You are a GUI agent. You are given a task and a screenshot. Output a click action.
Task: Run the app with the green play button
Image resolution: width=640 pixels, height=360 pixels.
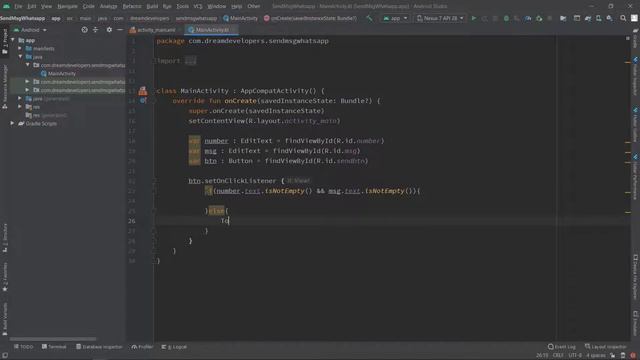[x=473, y=18]
